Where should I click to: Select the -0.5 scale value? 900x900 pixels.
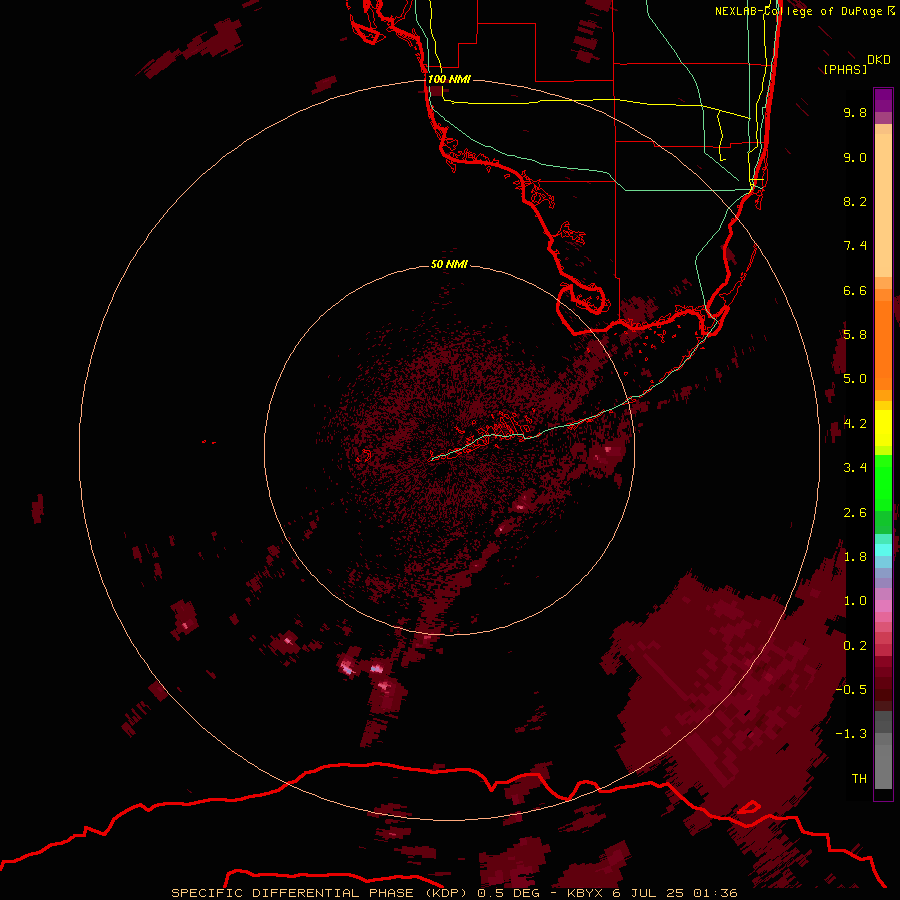pos(851,690)
